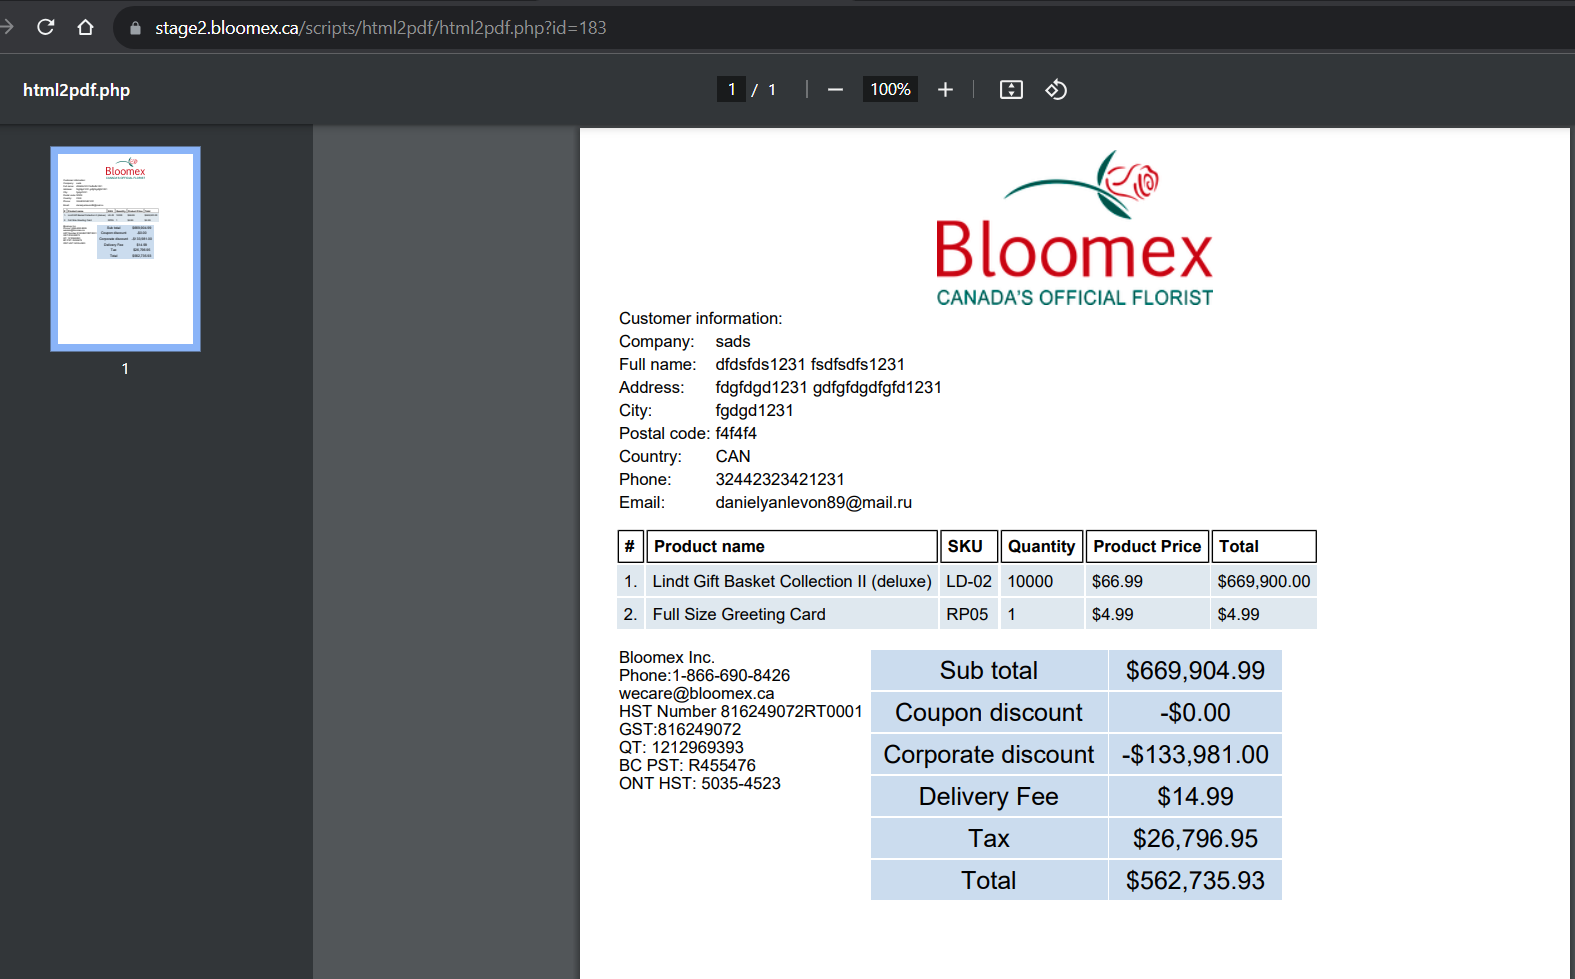Click the address bar URL

tap(380, 28)
